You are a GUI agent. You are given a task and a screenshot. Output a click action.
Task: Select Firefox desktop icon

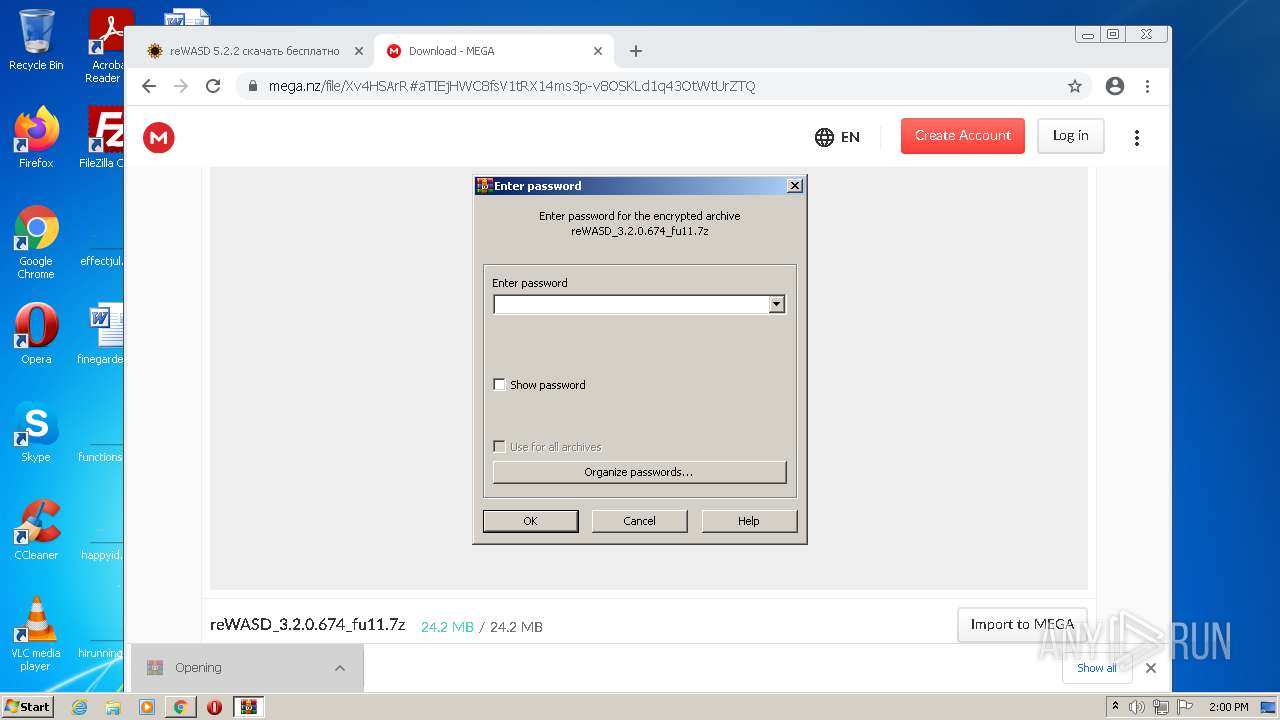pyautogui.click(x=36, y=138)
